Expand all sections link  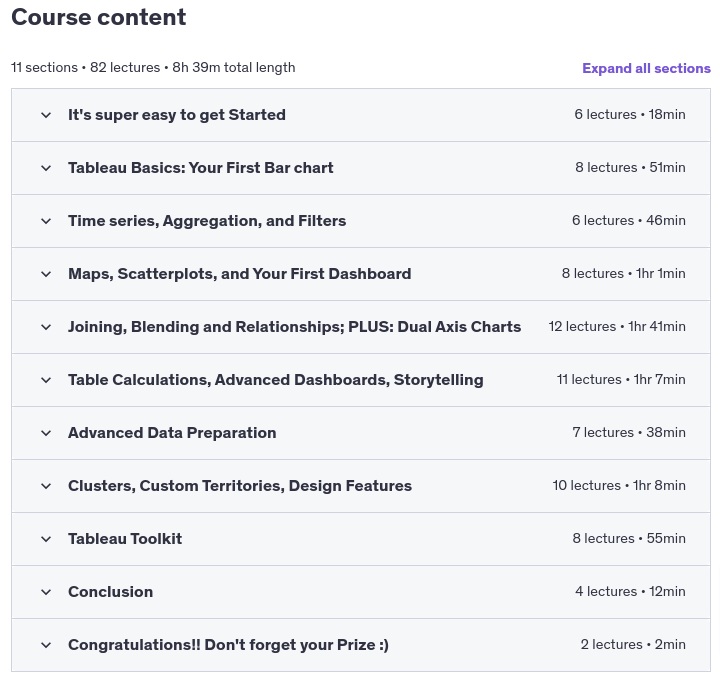point(646,68)
